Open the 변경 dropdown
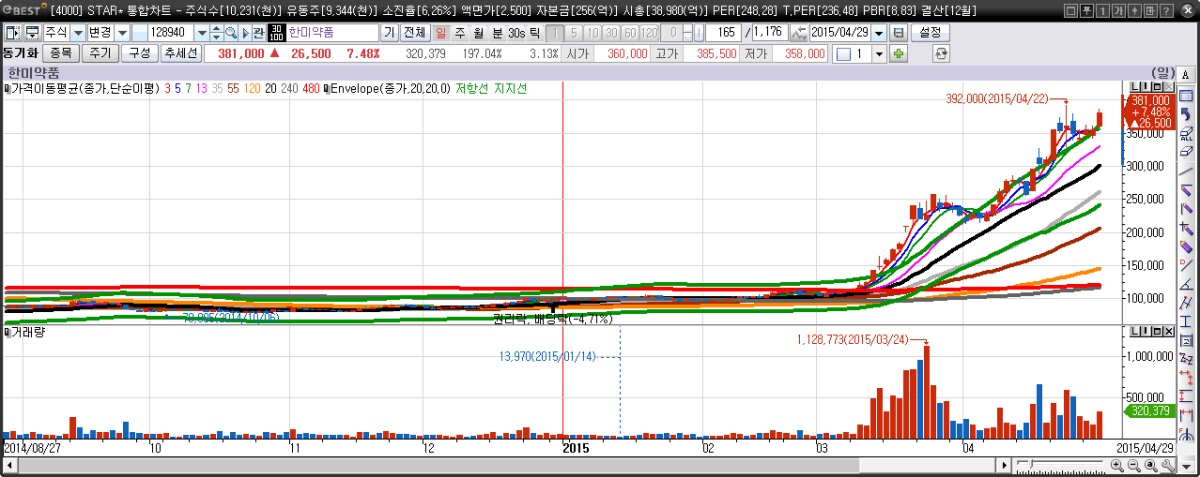Screen dimensions: 1200x477 coord(121,33)
